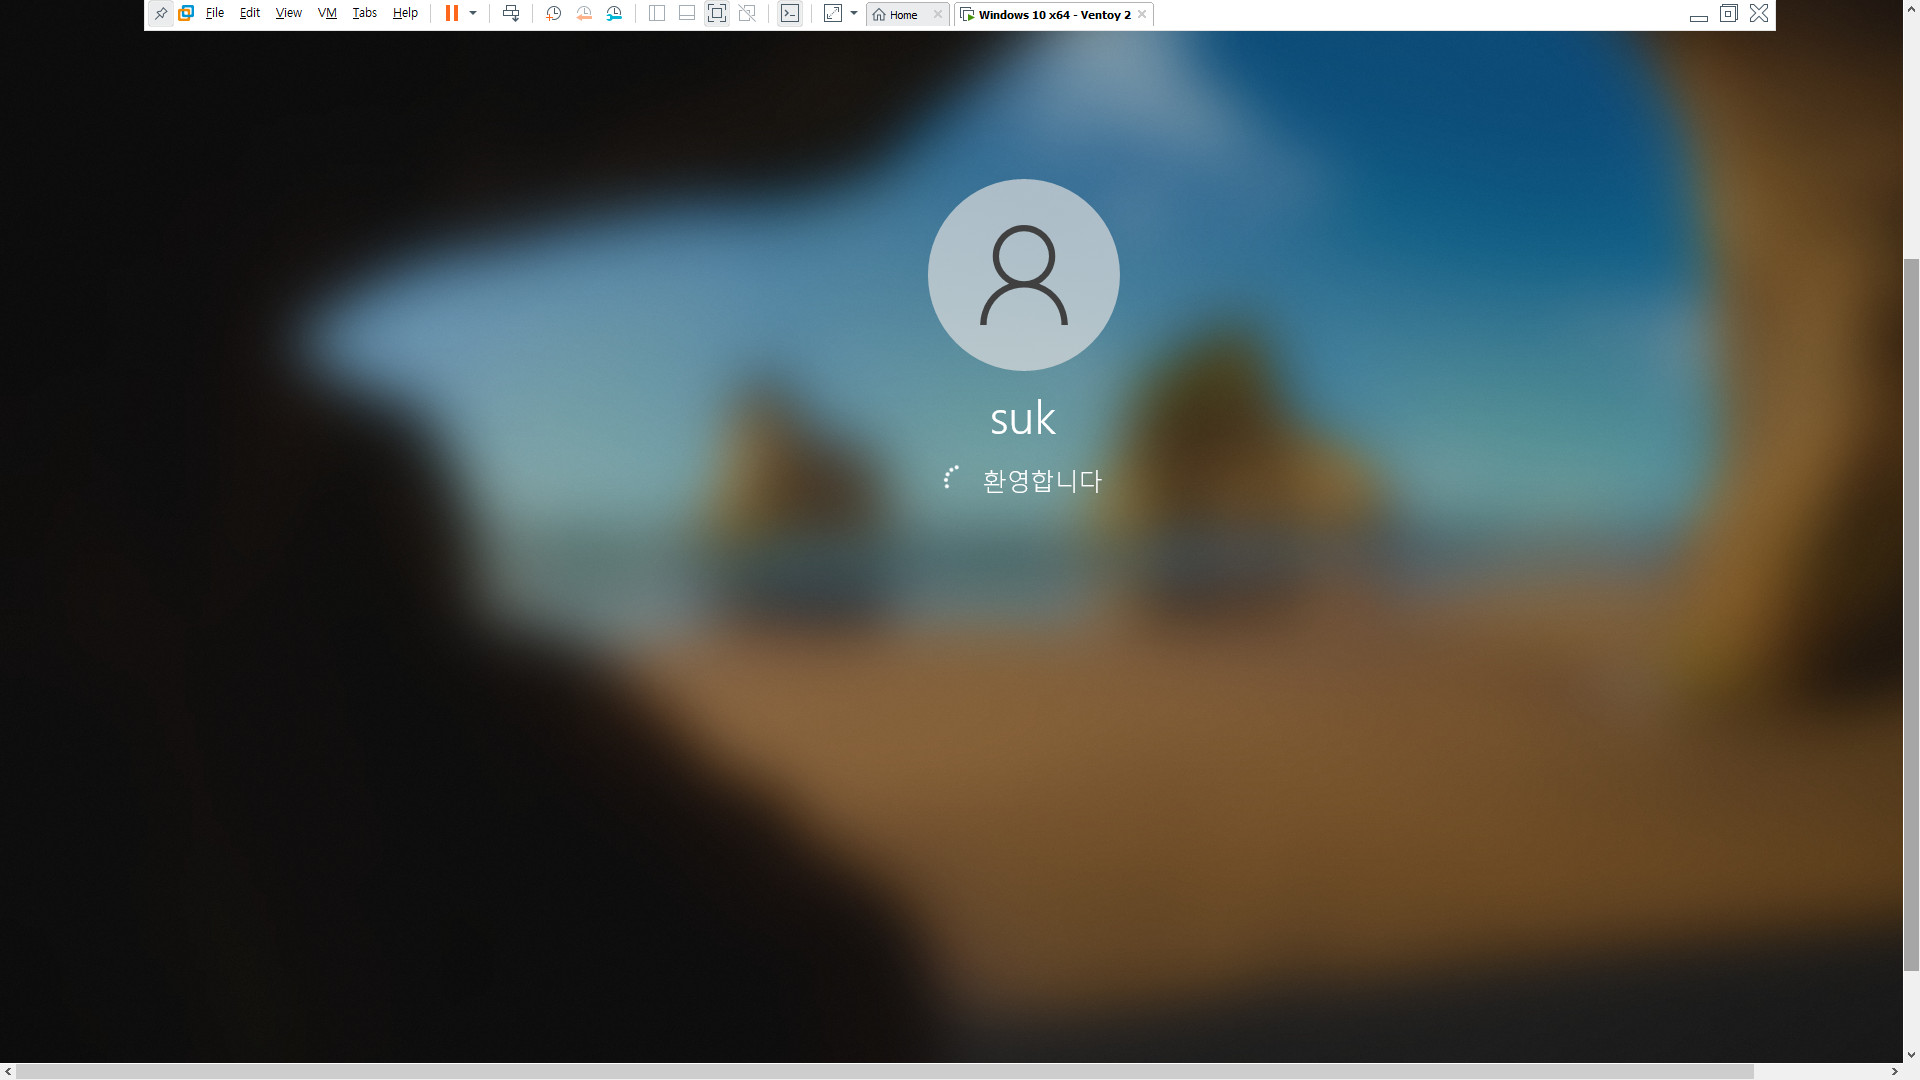This screenshot has height=1080, width=1920.
Task: Open the snapshot manager
Action: [x=614, y=14]
